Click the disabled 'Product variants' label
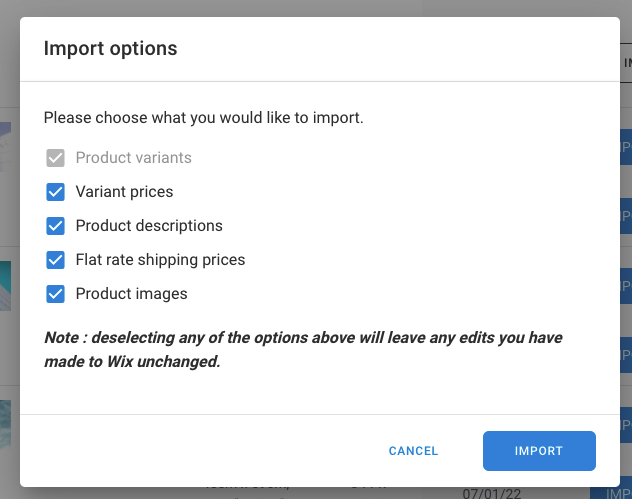 (133, 158)
